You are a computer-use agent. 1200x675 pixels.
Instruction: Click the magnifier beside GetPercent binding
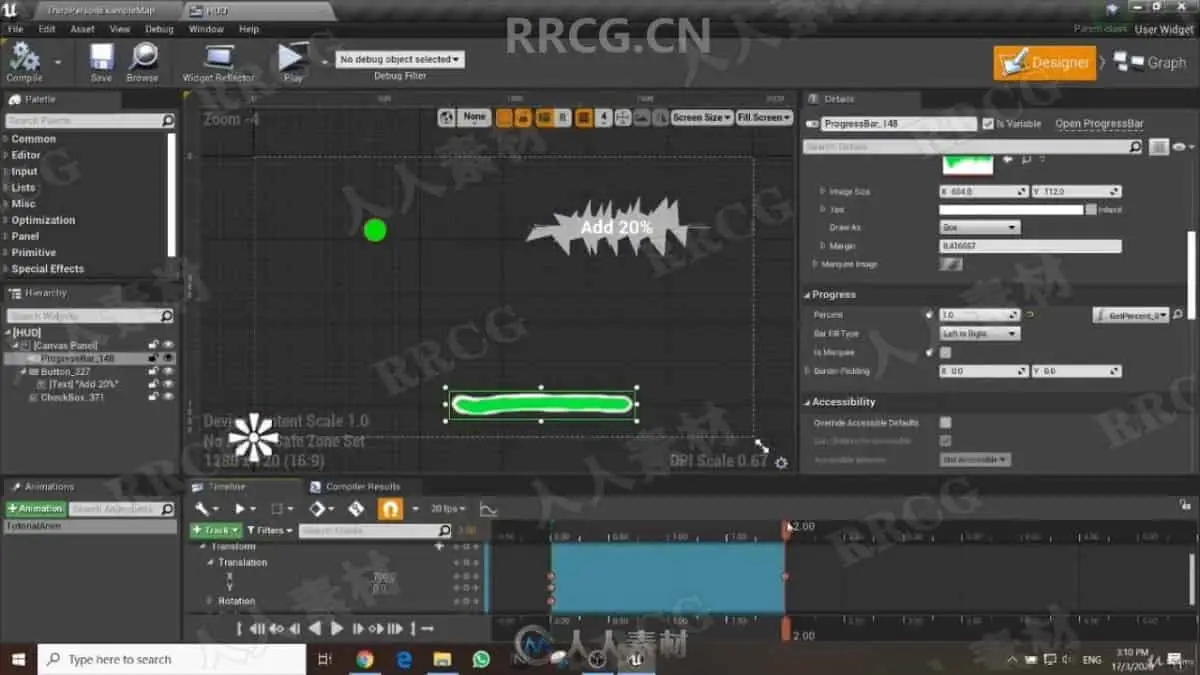[x=1178, y=315]
